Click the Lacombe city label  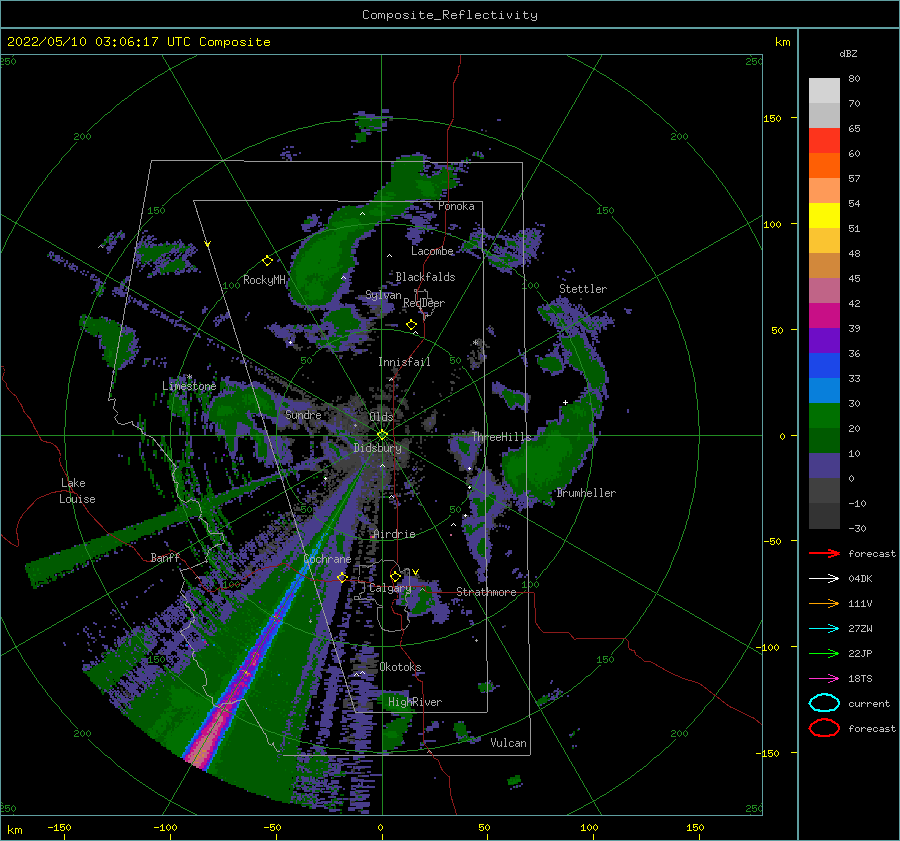coord(432,251)
